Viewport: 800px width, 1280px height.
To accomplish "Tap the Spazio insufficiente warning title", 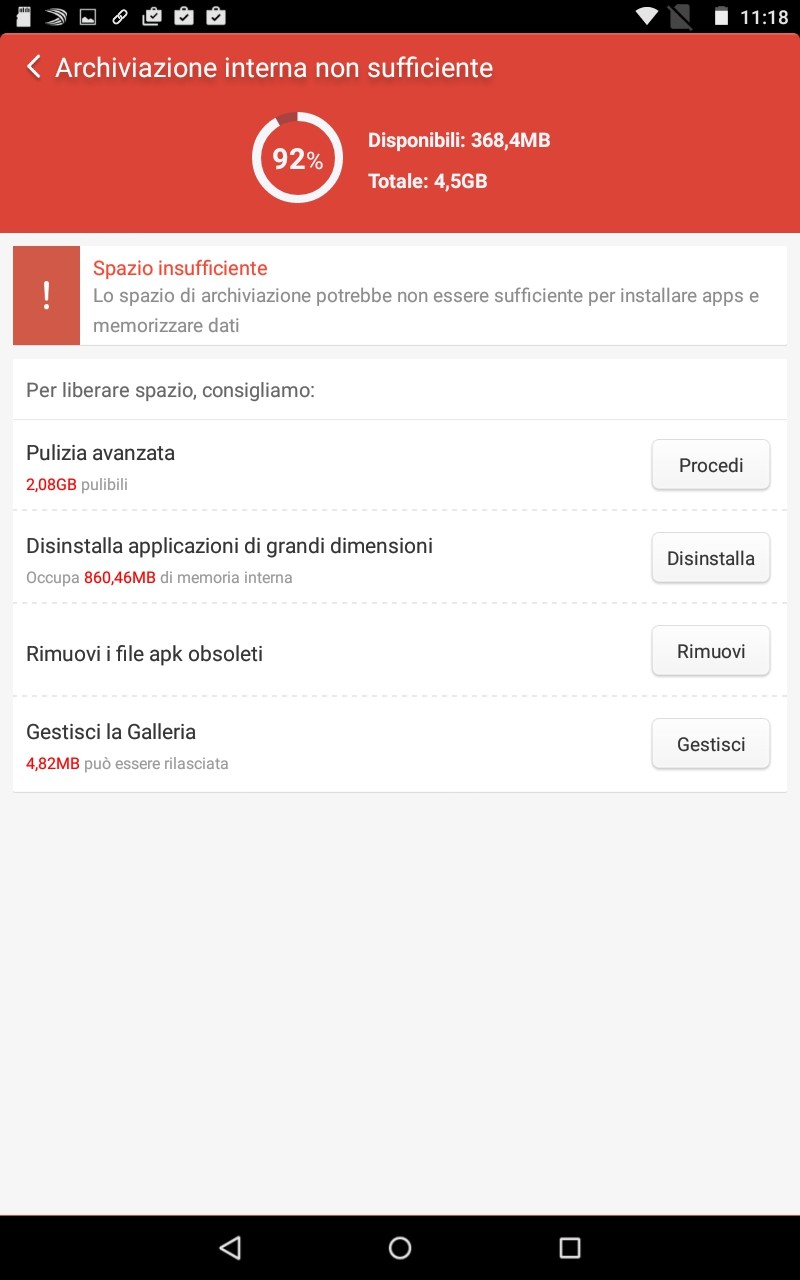I will (x=180, y=268).
